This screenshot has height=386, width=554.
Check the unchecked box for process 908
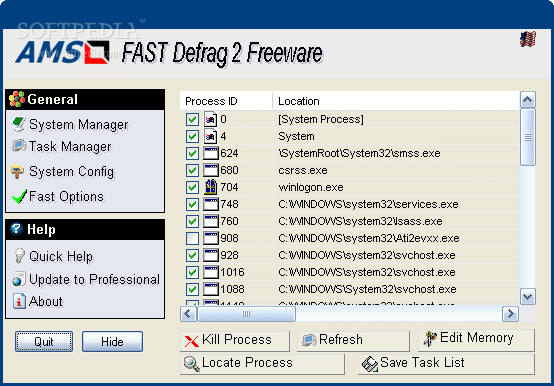point(192,238)
